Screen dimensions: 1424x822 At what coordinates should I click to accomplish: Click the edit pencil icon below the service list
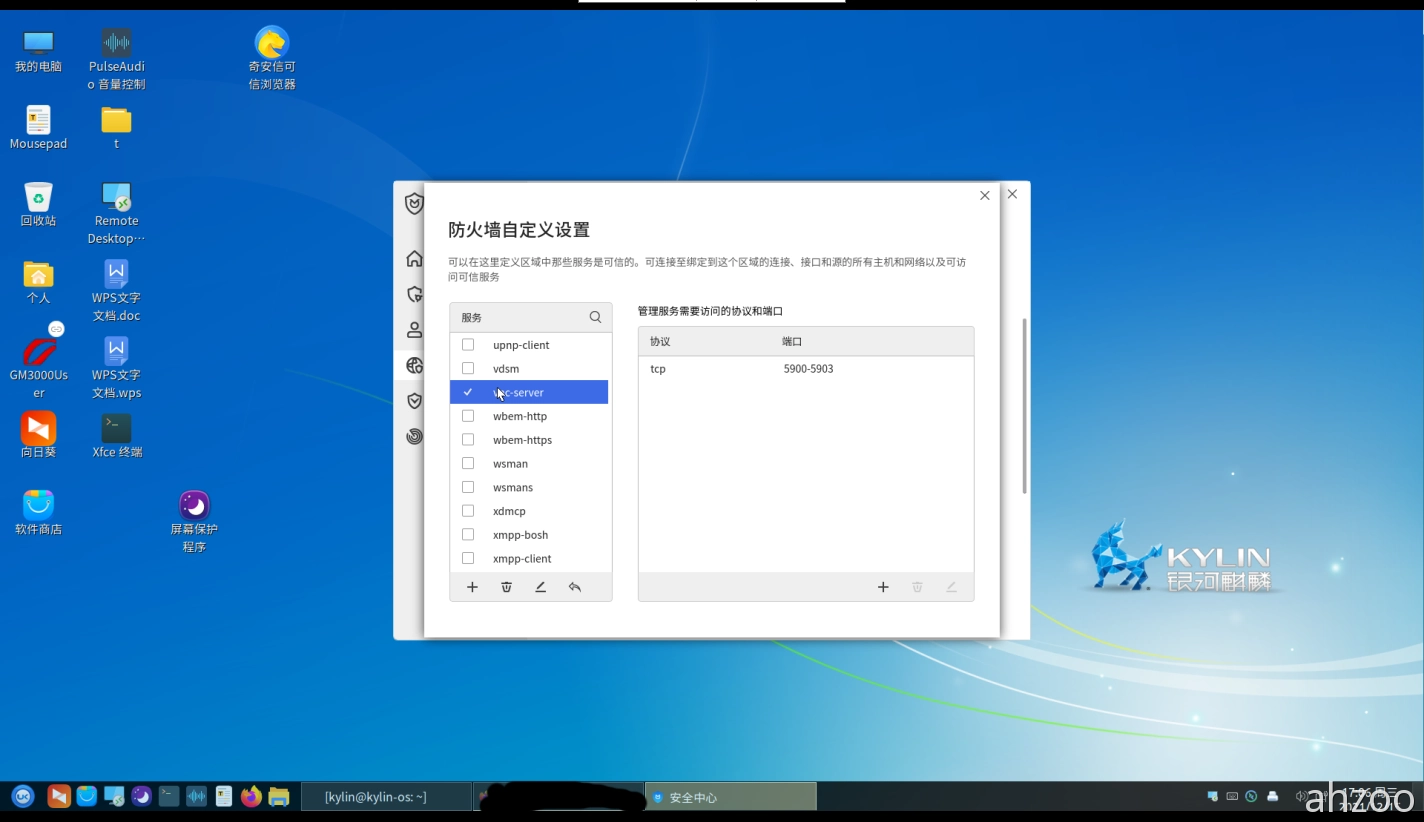(540, 587)
